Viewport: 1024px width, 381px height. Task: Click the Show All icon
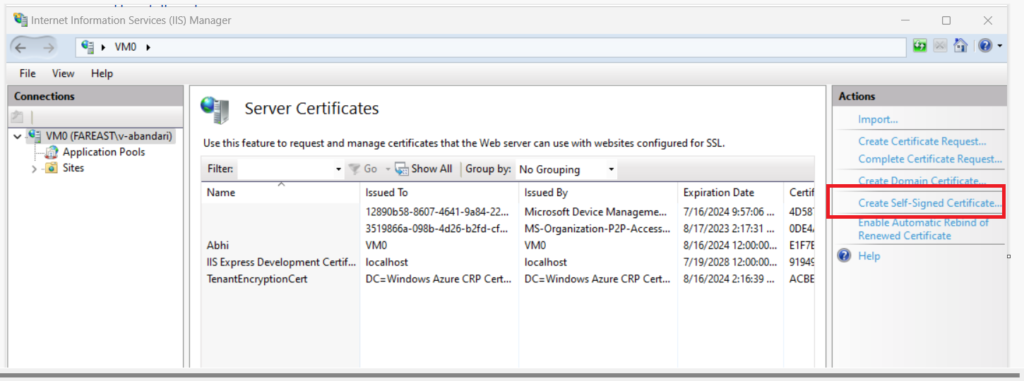coord(402,169)
